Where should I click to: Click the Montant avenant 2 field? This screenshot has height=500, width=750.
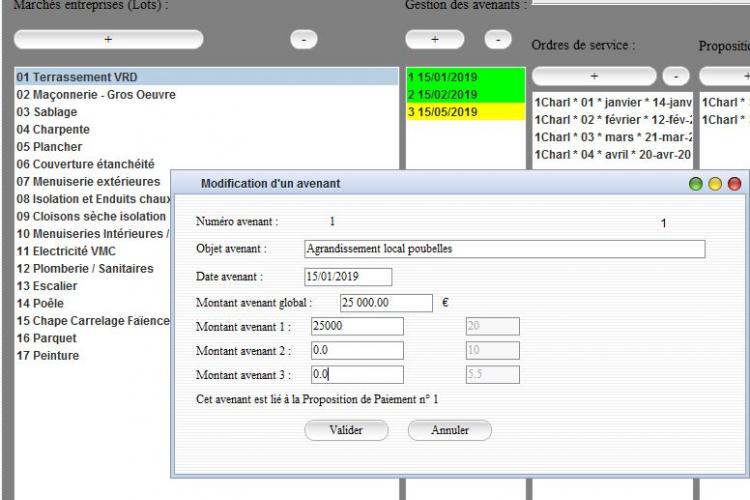[x=357, y=350]
